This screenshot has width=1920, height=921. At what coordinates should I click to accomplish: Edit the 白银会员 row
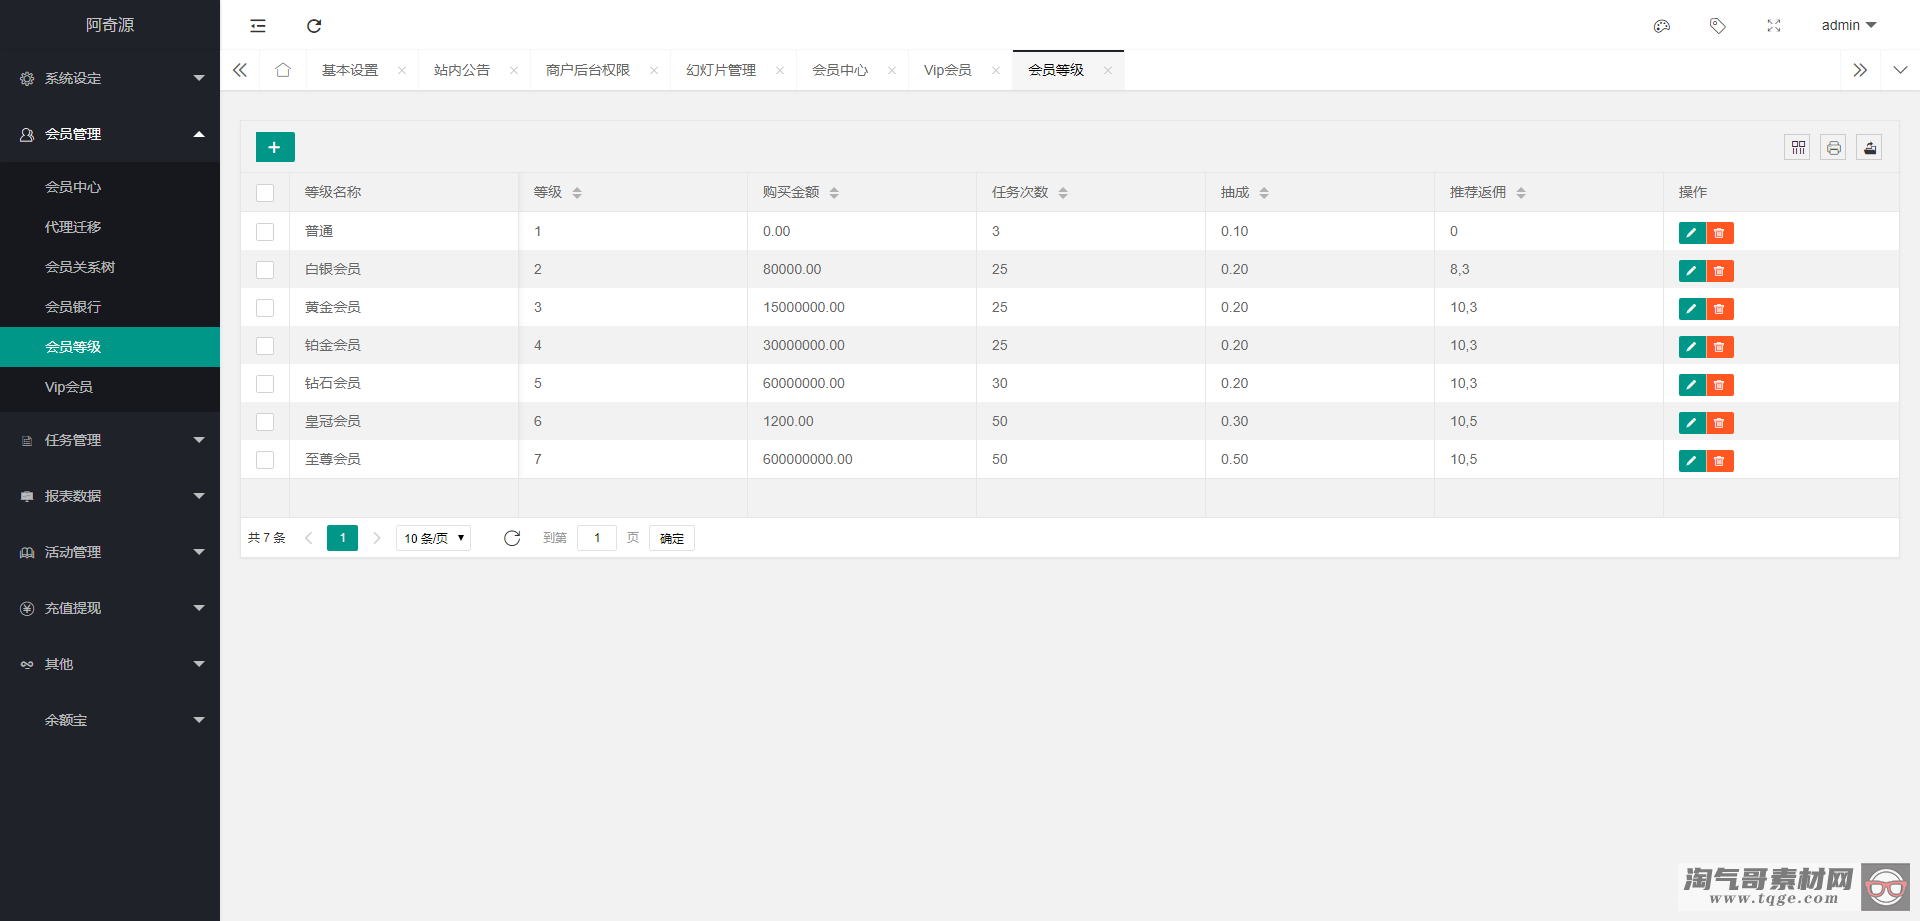(x=1692, y=271)
